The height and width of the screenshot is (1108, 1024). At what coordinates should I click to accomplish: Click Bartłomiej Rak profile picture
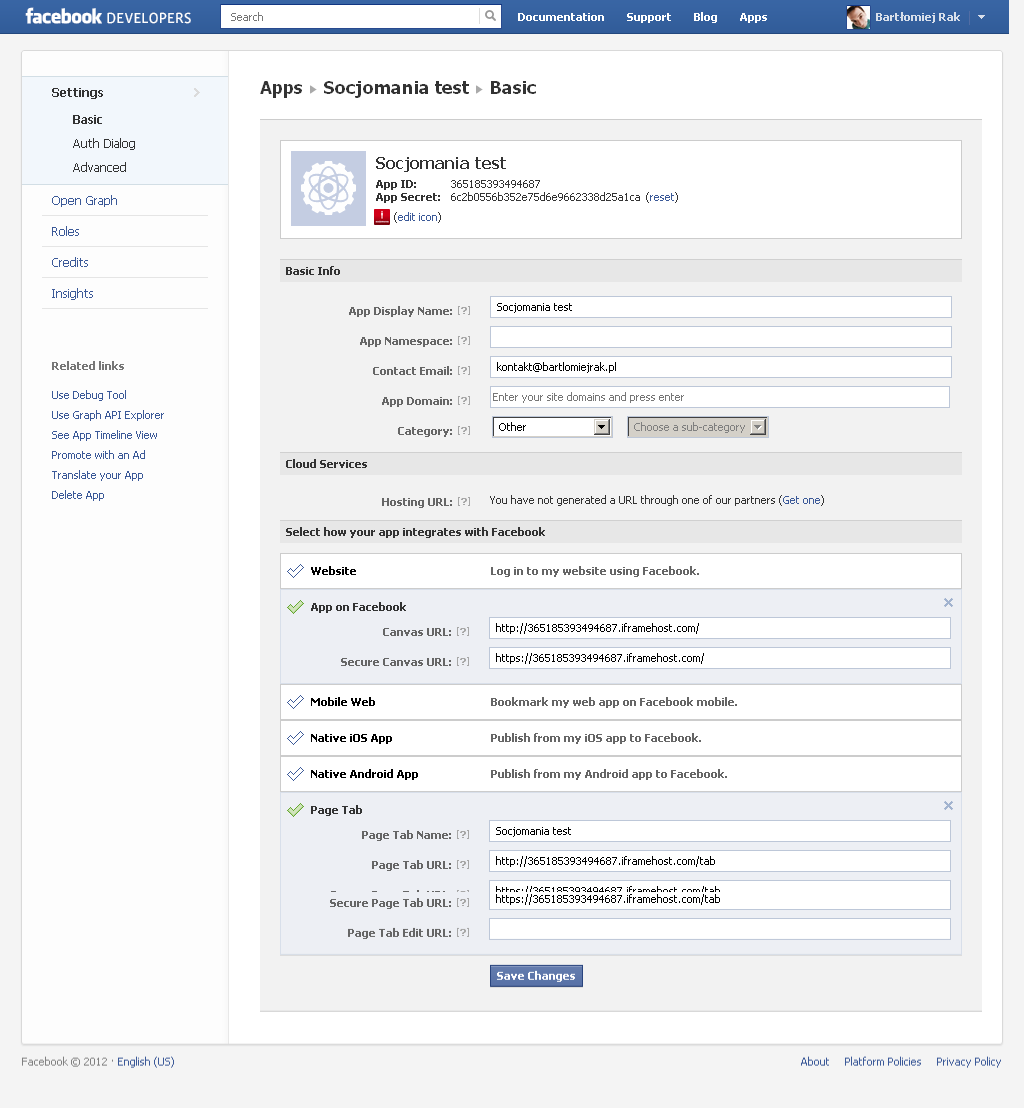(x=858, y=17)
